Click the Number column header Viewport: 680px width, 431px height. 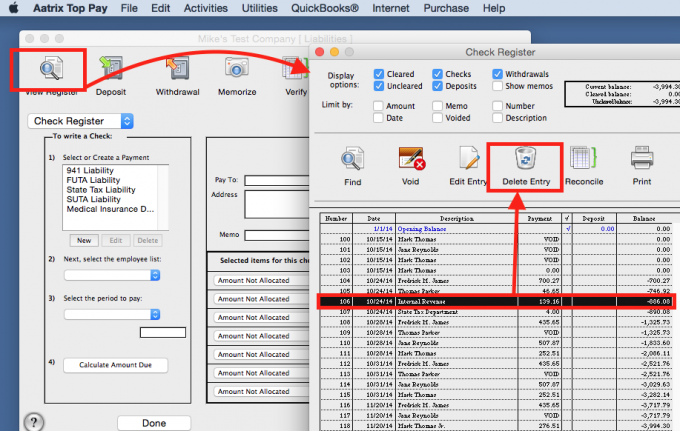336,219
